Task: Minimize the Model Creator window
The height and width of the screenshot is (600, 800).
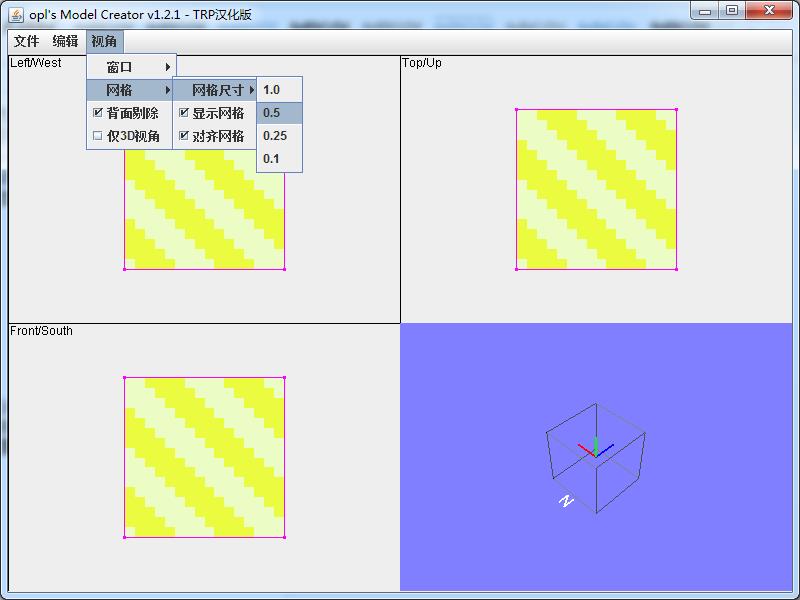Action: [x=706, y=11]
